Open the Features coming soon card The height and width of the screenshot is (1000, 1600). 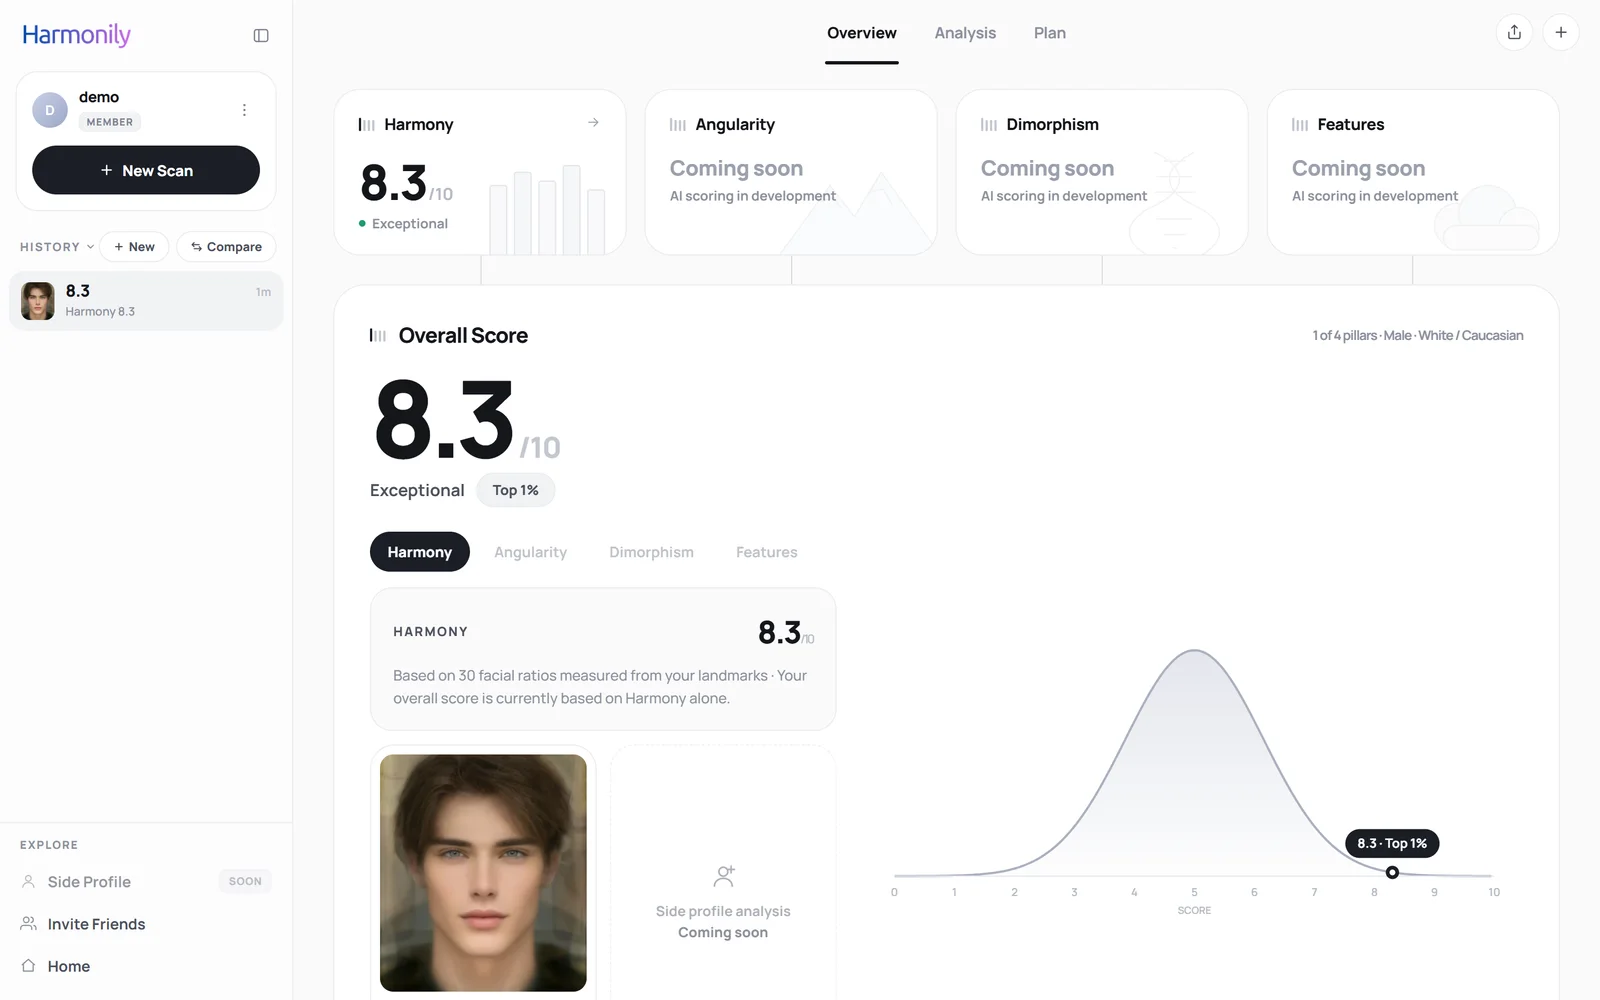click(x=1413, y=172)
